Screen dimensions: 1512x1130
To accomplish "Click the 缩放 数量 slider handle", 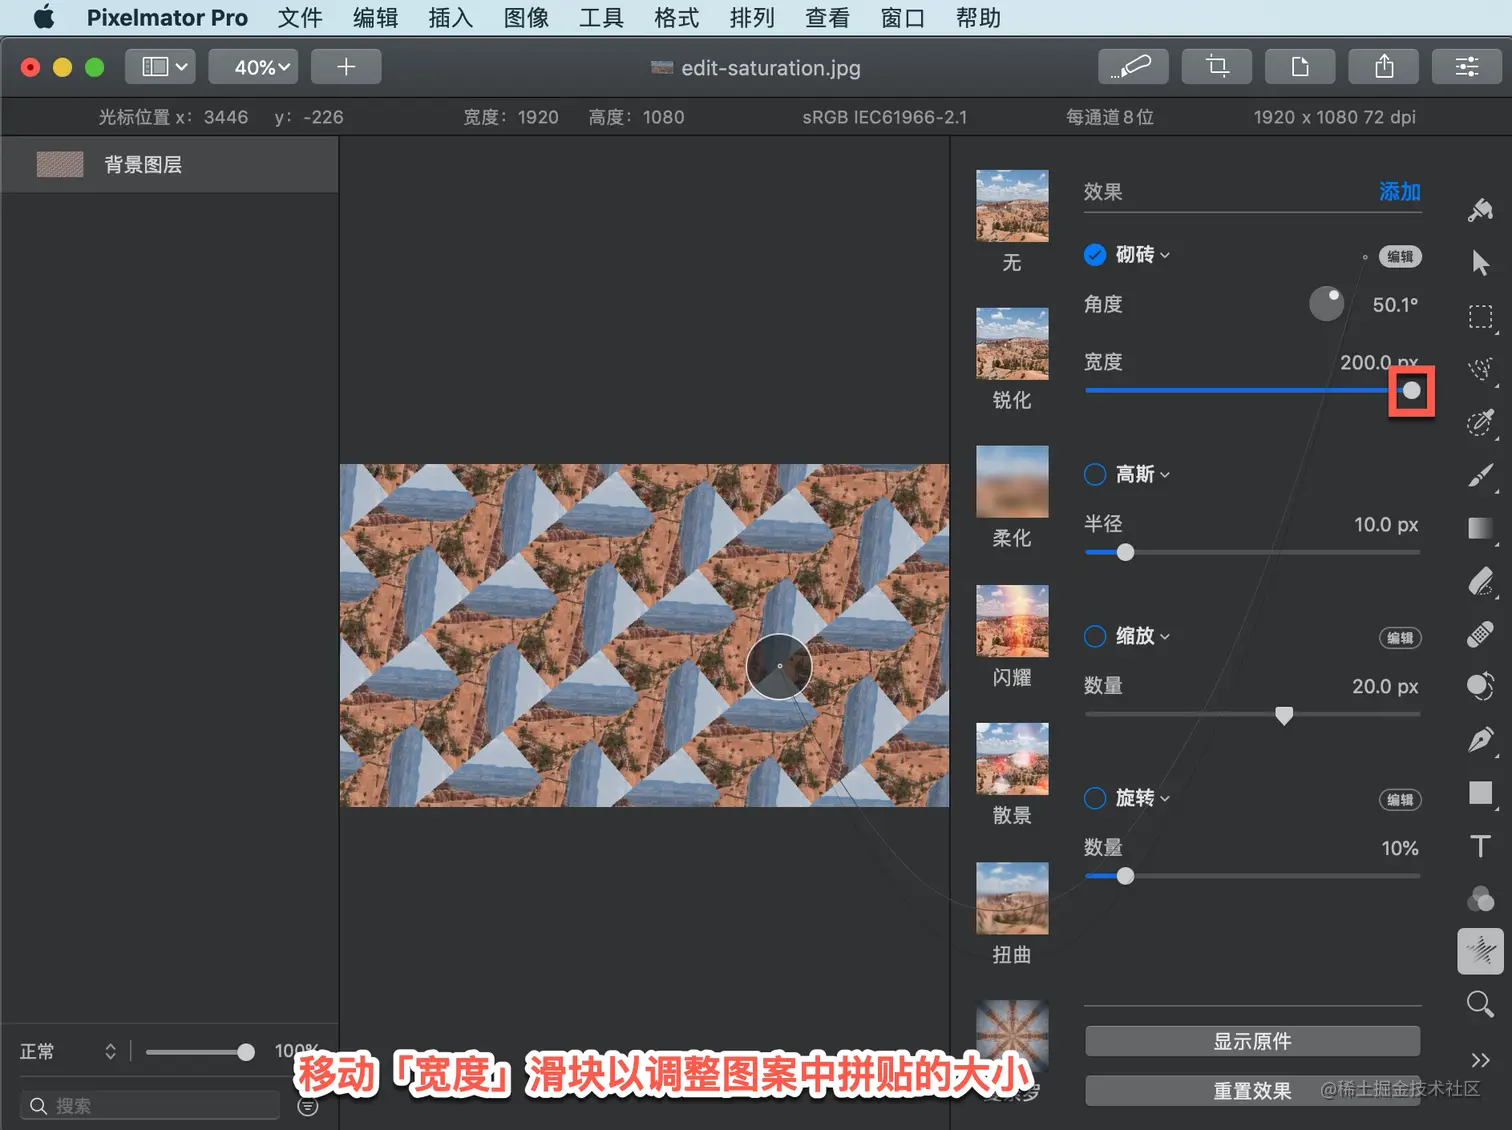I will click(1284, 715).
